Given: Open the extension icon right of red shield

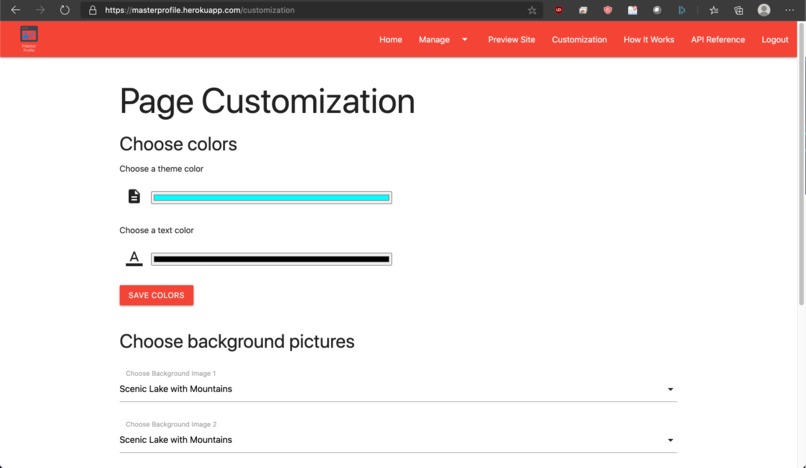Looking at the screenshot, I should click(x=632, y=10).
